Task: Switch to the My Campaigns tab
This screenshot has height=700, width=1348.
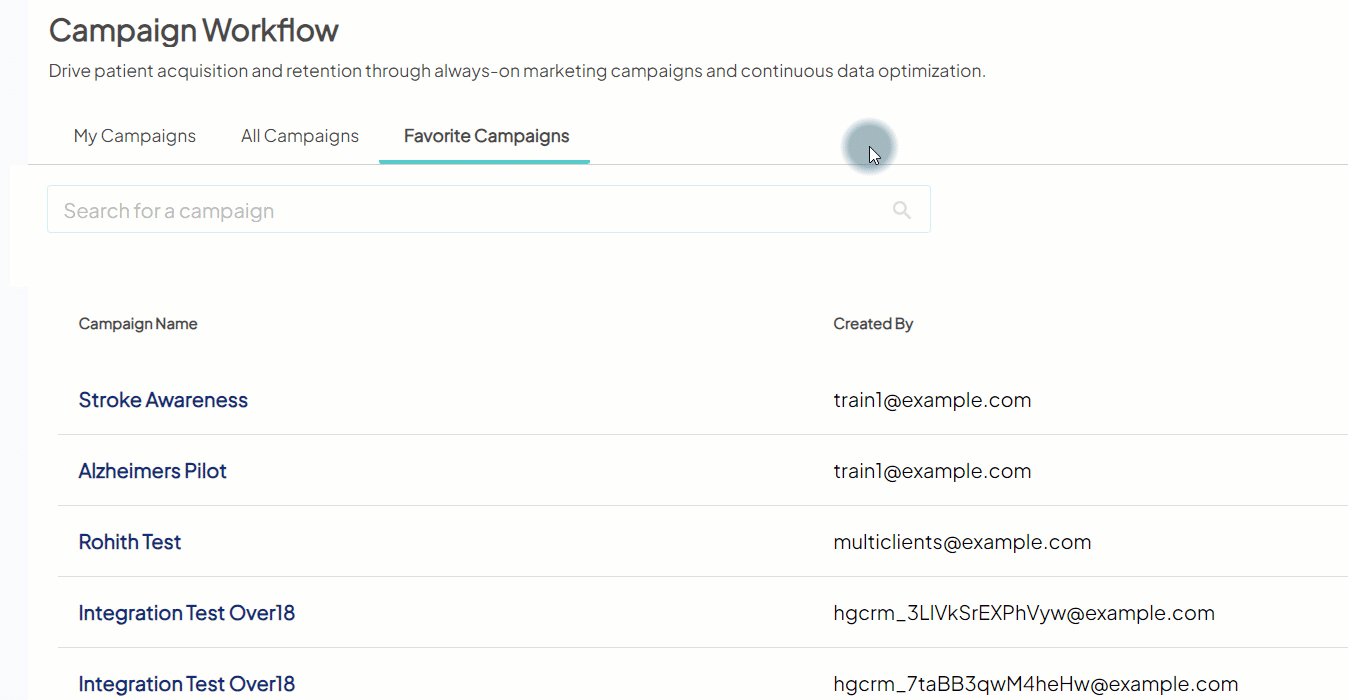Action: (x=135, y=136)
